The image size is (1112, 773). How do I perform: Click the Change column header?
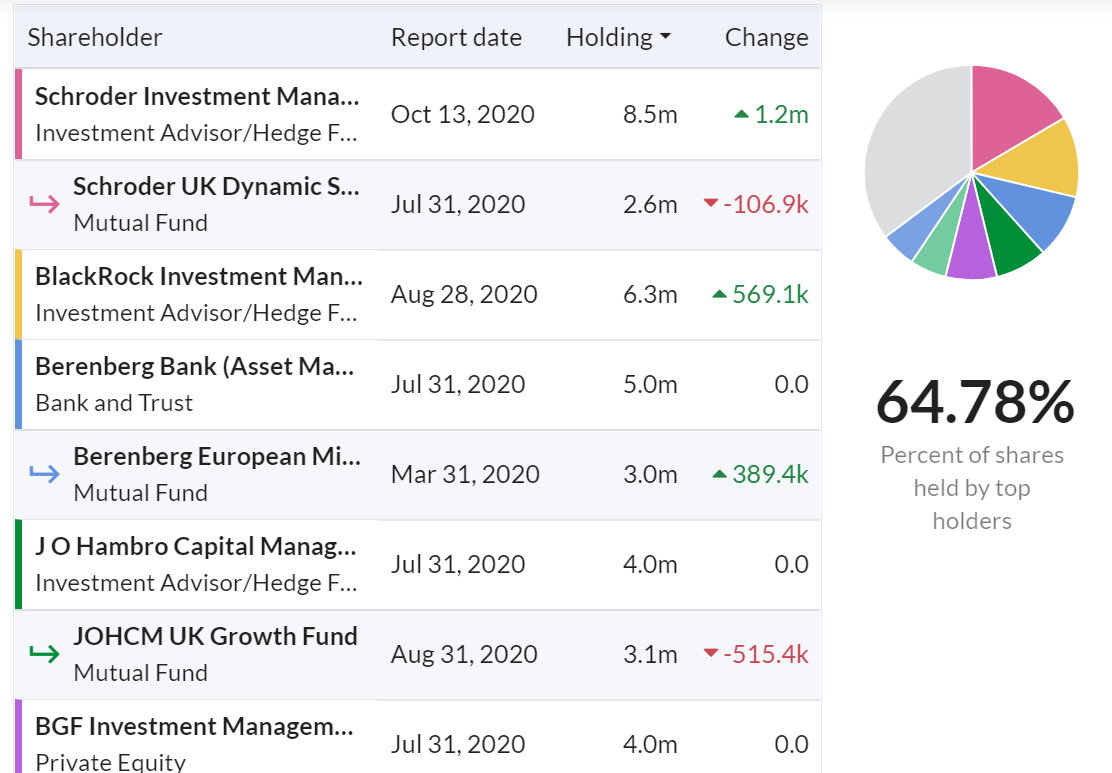click(766, 38)
